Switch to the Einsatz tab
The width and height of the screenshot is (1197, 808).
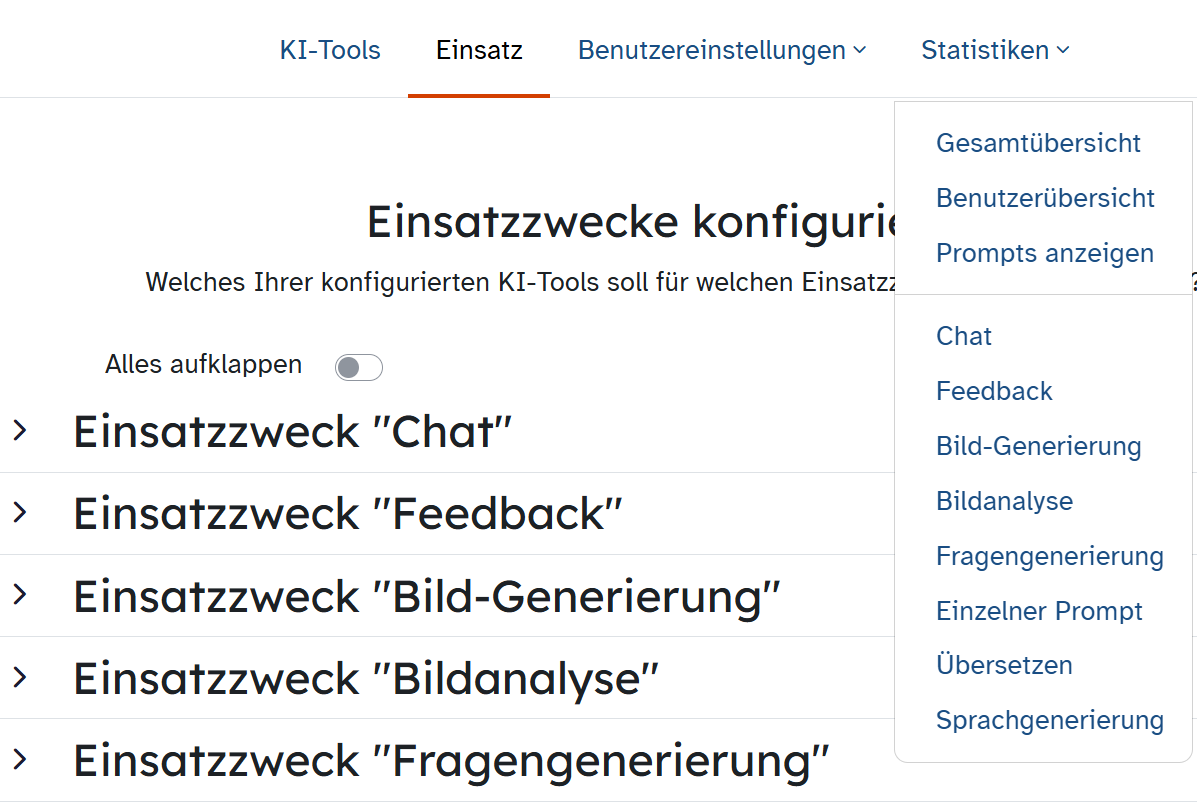tap(479, 50)
